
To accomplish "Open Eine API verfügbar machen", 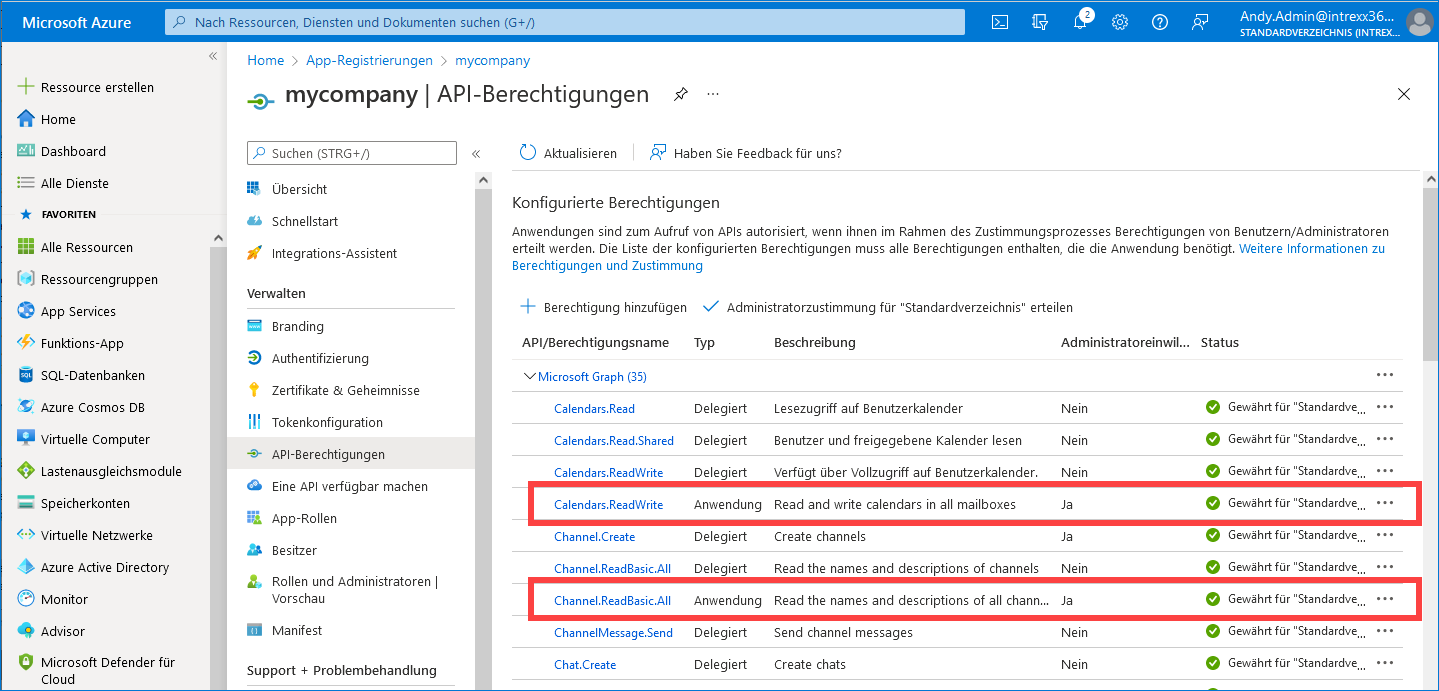I will click(351, 486).
